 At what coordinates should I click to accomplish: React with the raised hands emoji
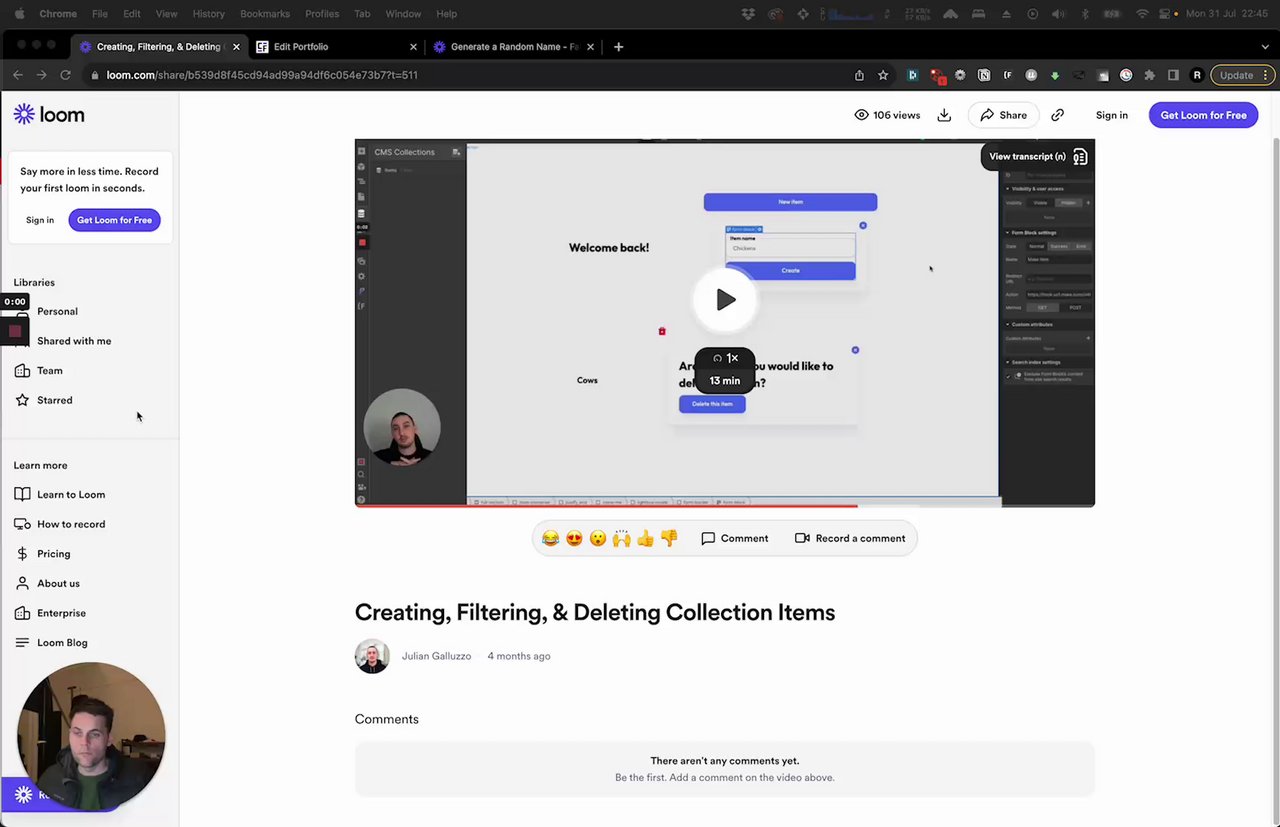(622, 538)
